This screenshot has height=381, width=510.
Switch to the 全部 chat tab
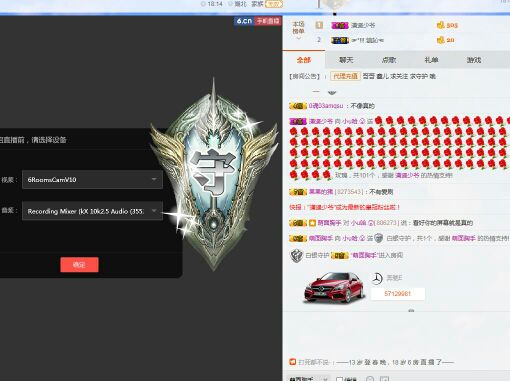click(x=304, y=60)
